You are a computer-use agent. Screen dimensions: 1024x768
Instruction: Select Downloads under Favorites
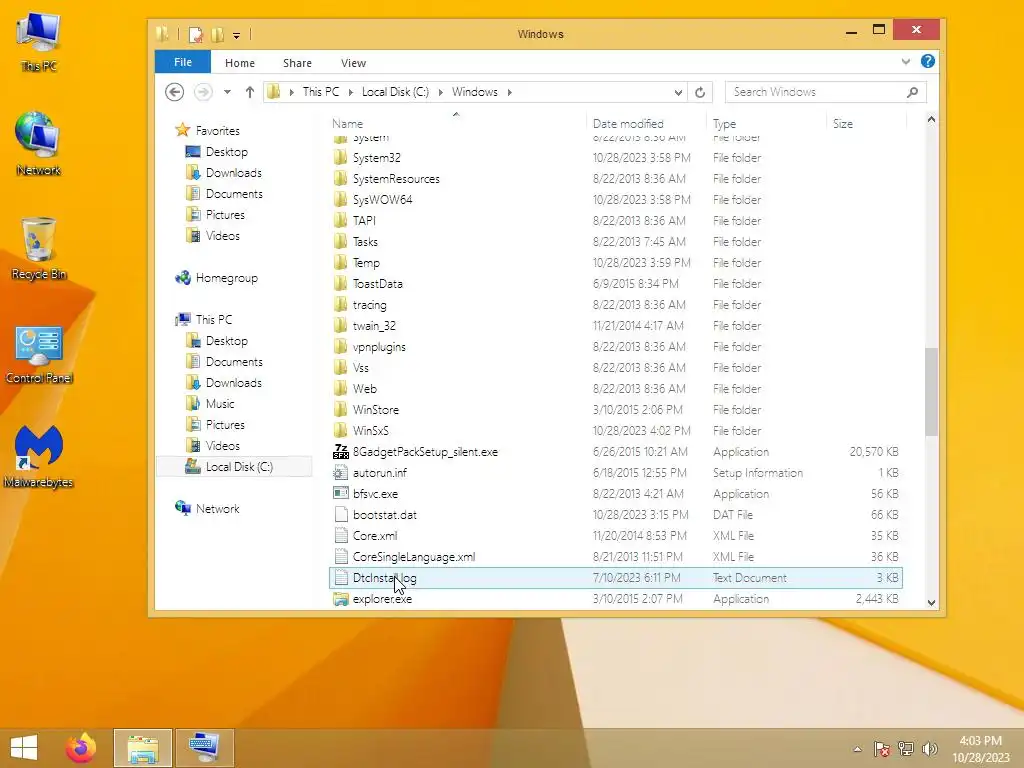[233, 172]
